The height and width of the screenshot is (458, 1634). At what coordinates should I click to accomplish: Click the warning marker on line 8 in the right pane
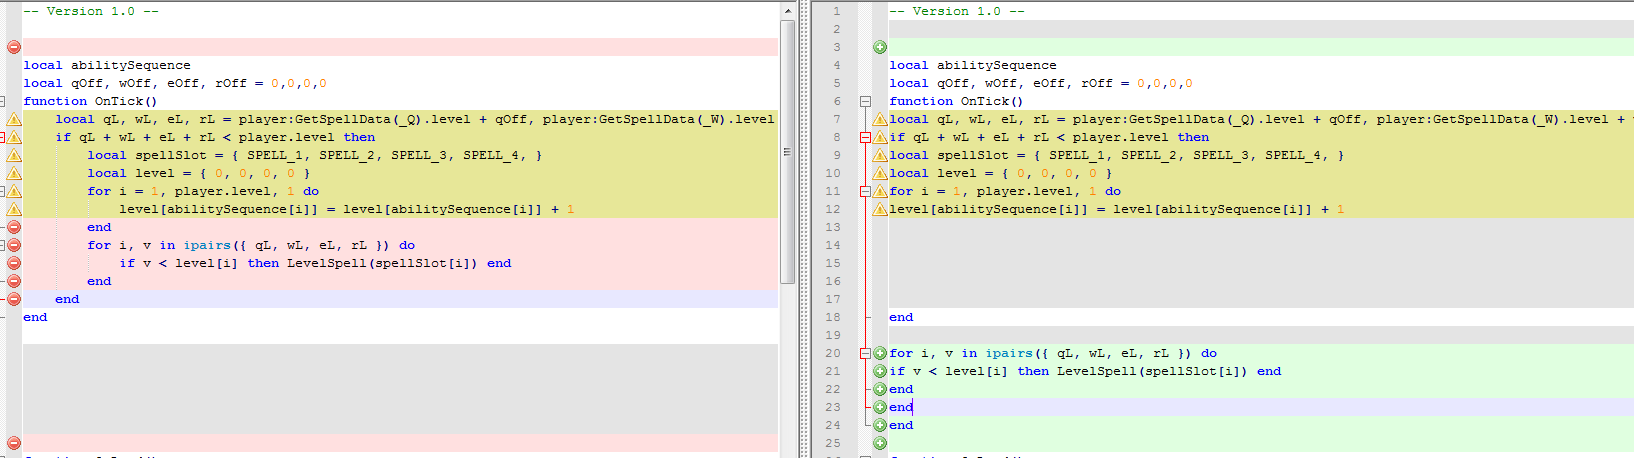point(880,137)
